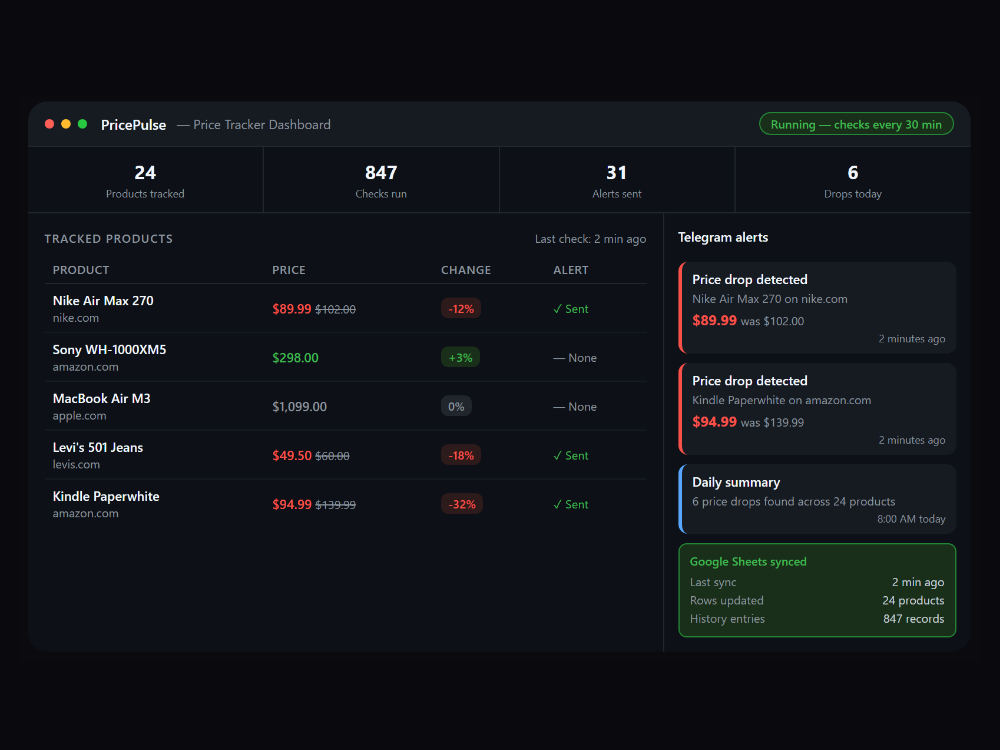The image size is (1000, 750).
Task: Select the Checks run stat card
Action: point(381,180)
